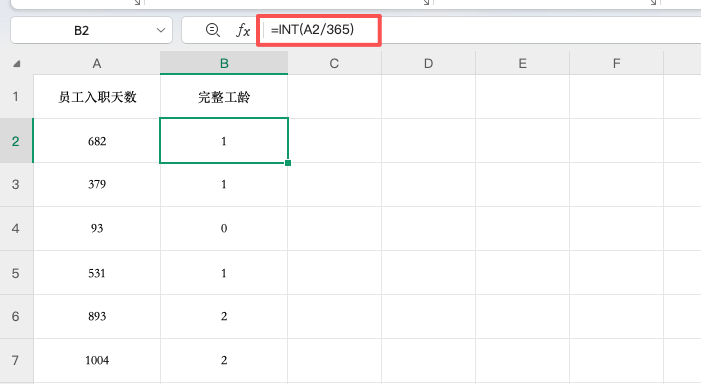The height and width of the screenshot is (384, 701).
Task: Select row 6 header
Action: click(x=16, y=316)
